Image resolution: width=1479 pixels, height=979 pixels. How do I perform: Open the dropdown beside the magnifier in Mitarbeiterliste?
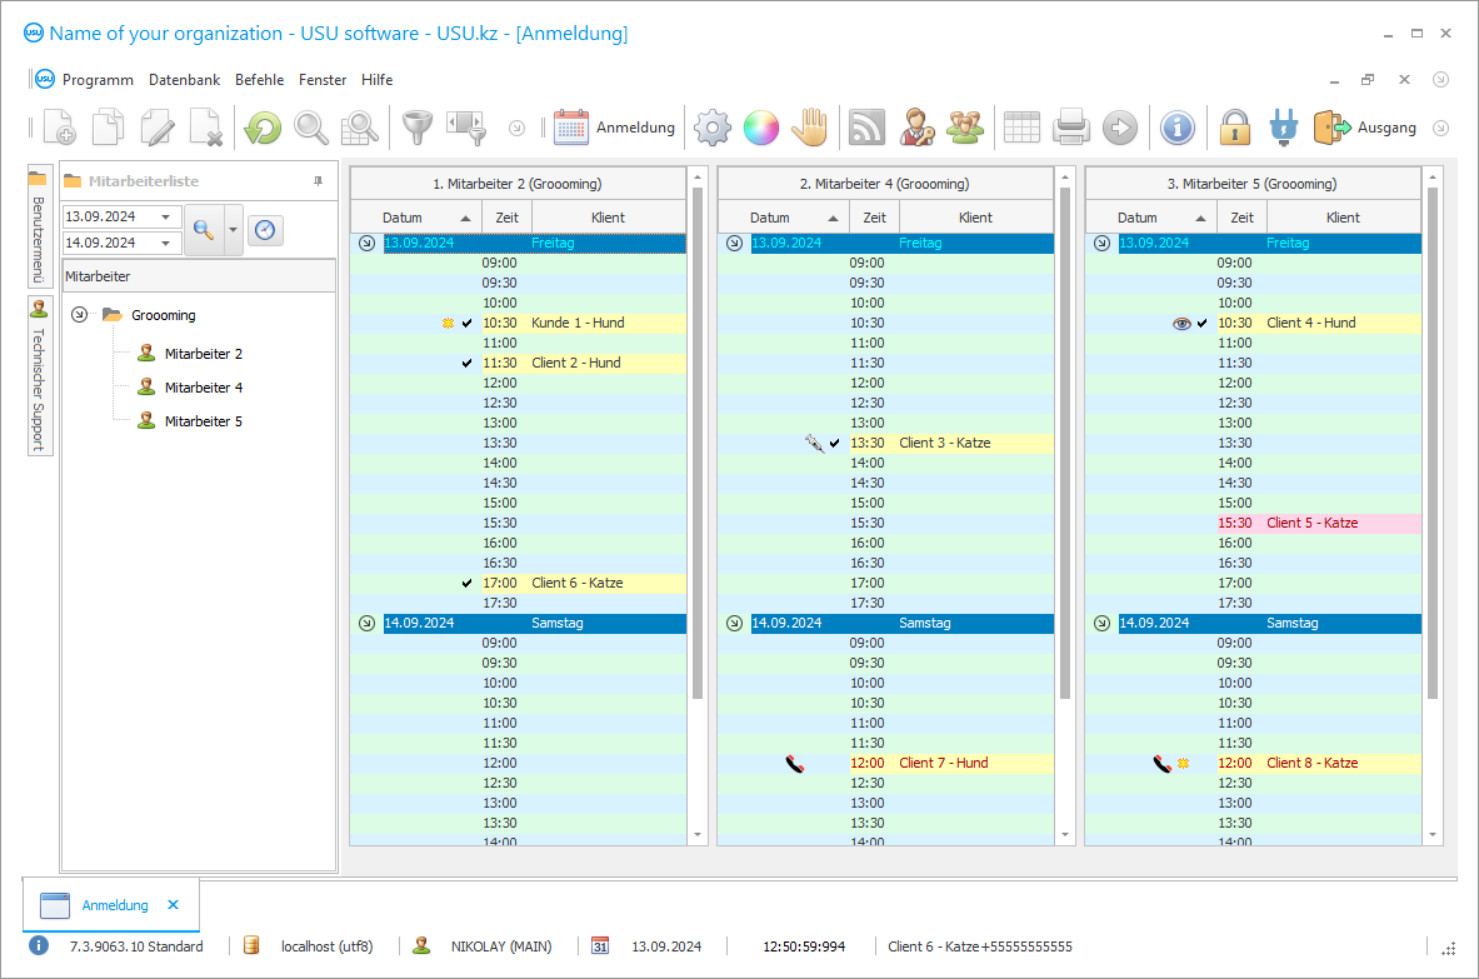click(232, 230)
